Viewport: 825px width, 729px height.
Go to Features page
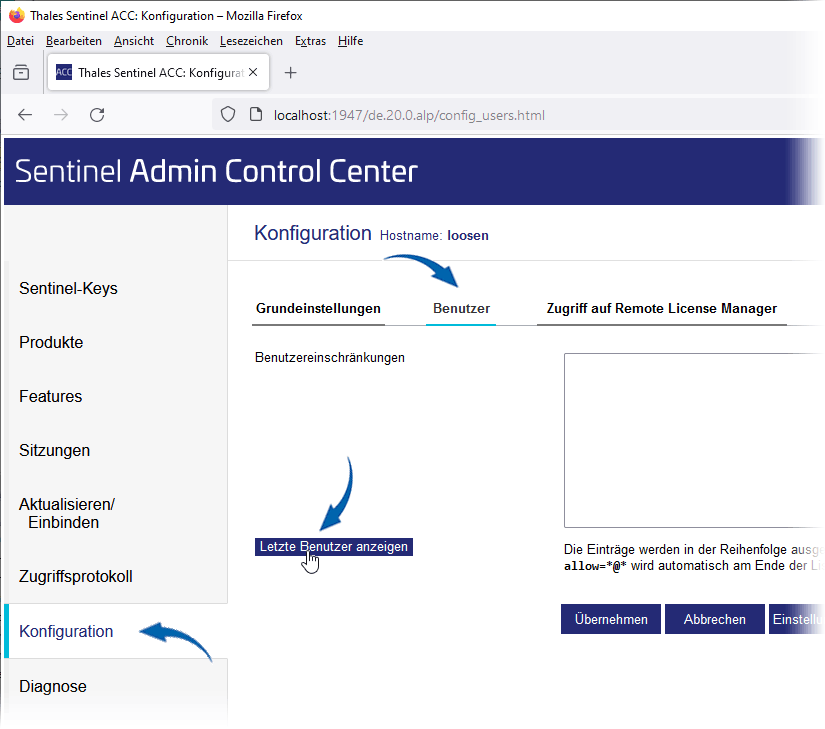coord(51,396)
